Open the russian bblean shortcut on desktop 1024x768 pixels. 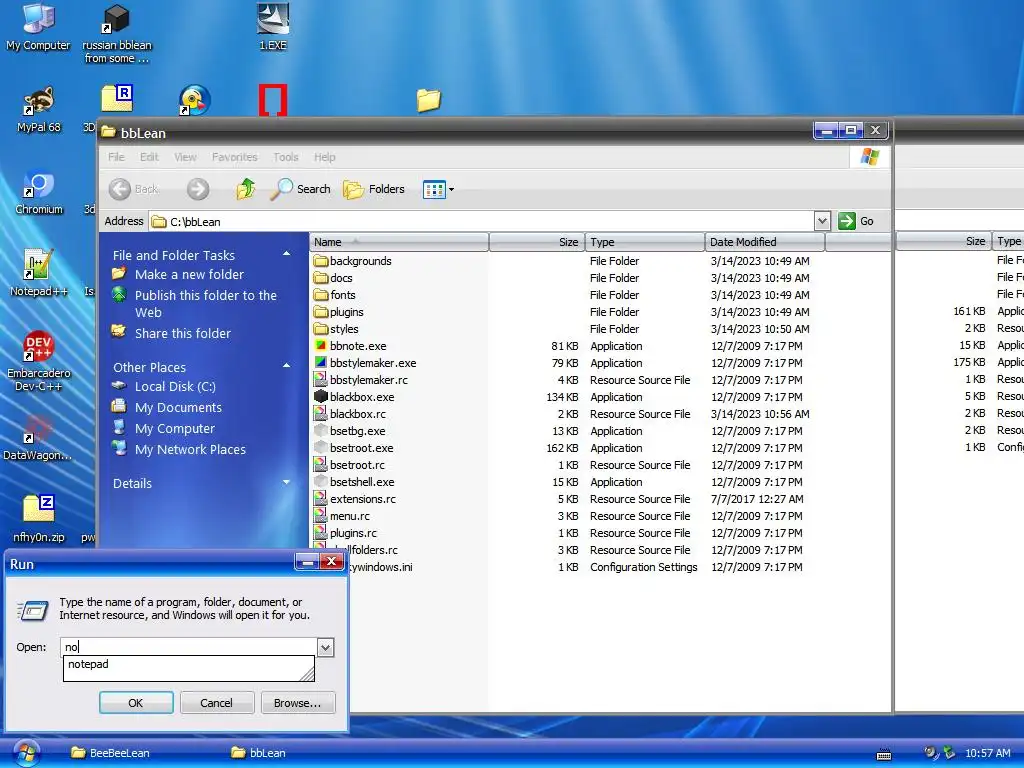(116, 33)
